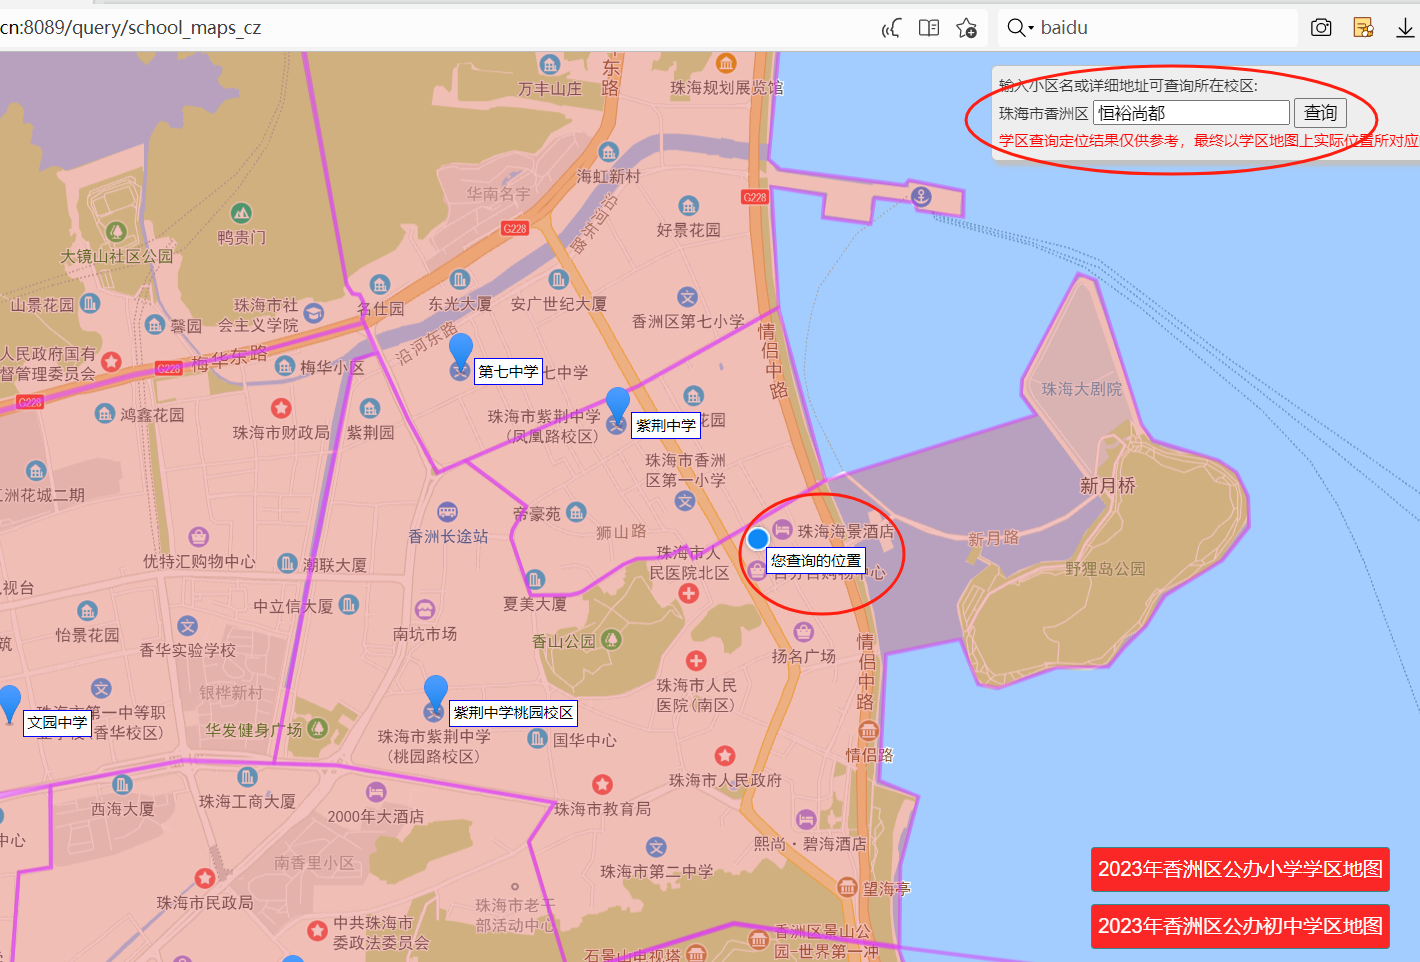
Task: Click the read-aloud audio icon beside address bar
Action: point(889,28)
